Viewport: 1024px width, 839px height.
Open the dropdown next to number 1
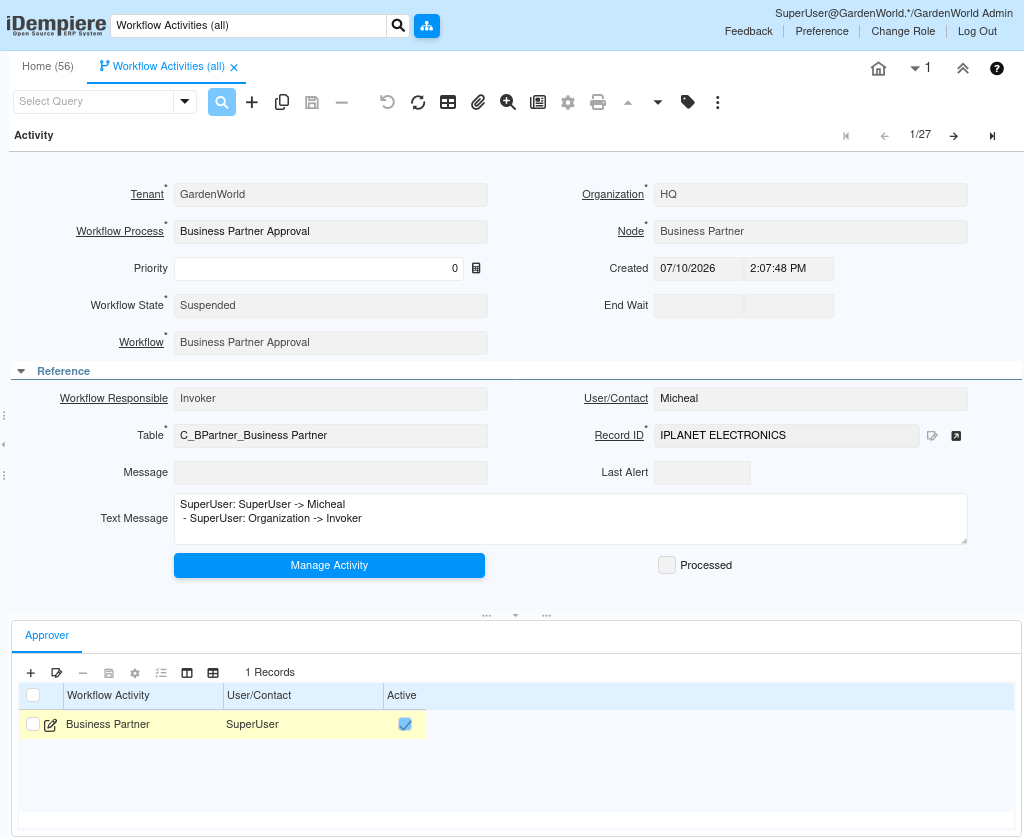point(915,69)
